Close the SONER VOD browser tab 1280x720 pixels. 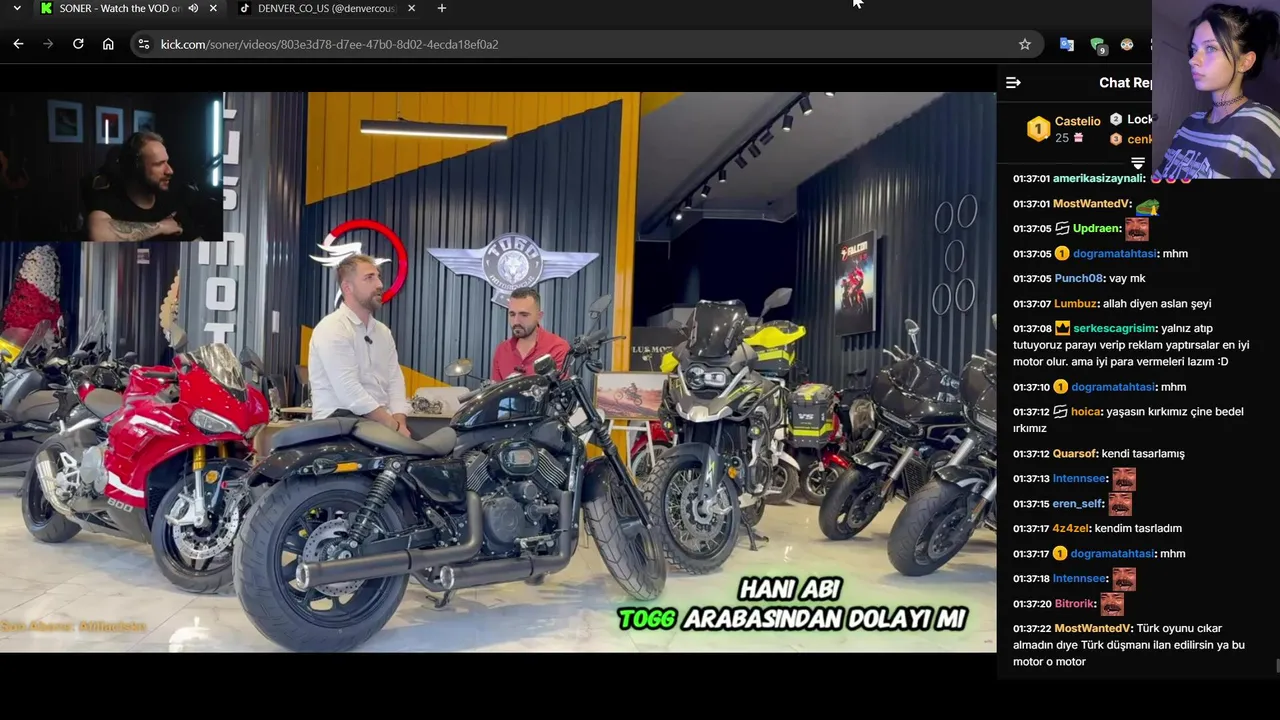coord(213,8)
